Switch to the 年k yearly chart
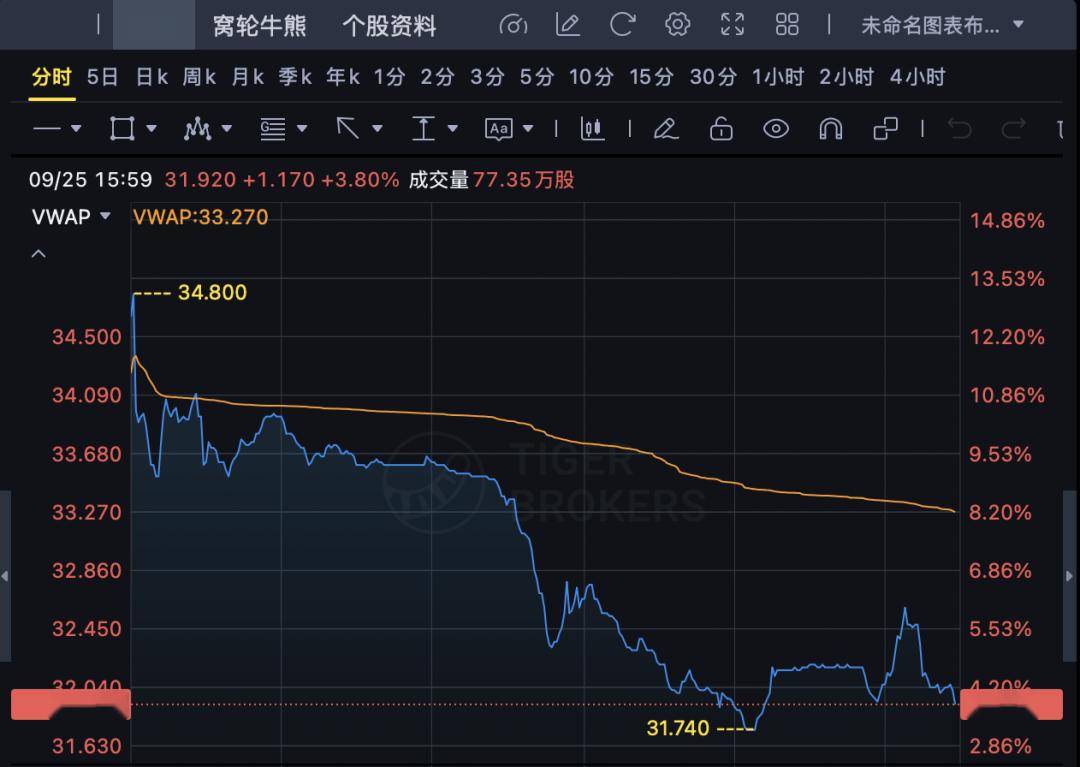Image resolution: width=1080 pixels, height=767 pixels. click(343, 77)
